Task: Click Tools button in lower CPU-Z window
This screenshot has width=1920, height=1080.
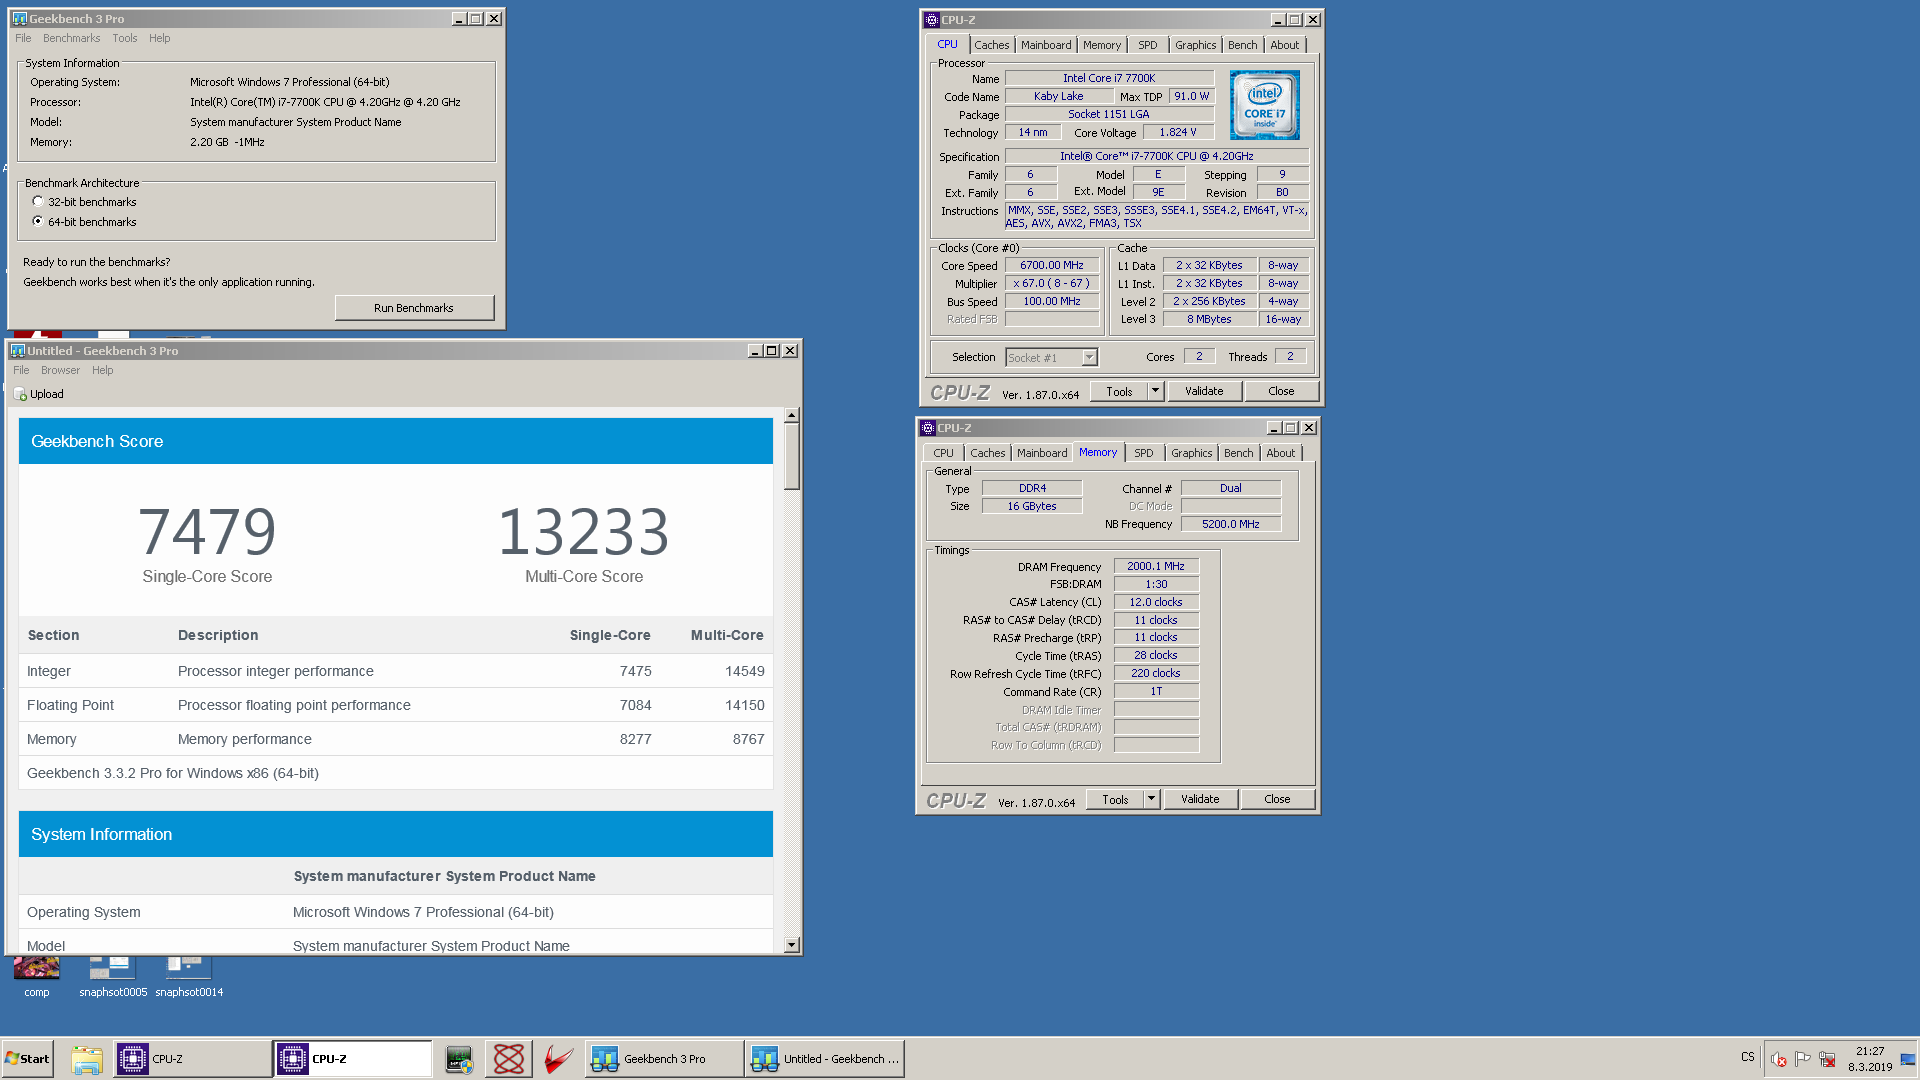Action: click(x=1115, y=799)
